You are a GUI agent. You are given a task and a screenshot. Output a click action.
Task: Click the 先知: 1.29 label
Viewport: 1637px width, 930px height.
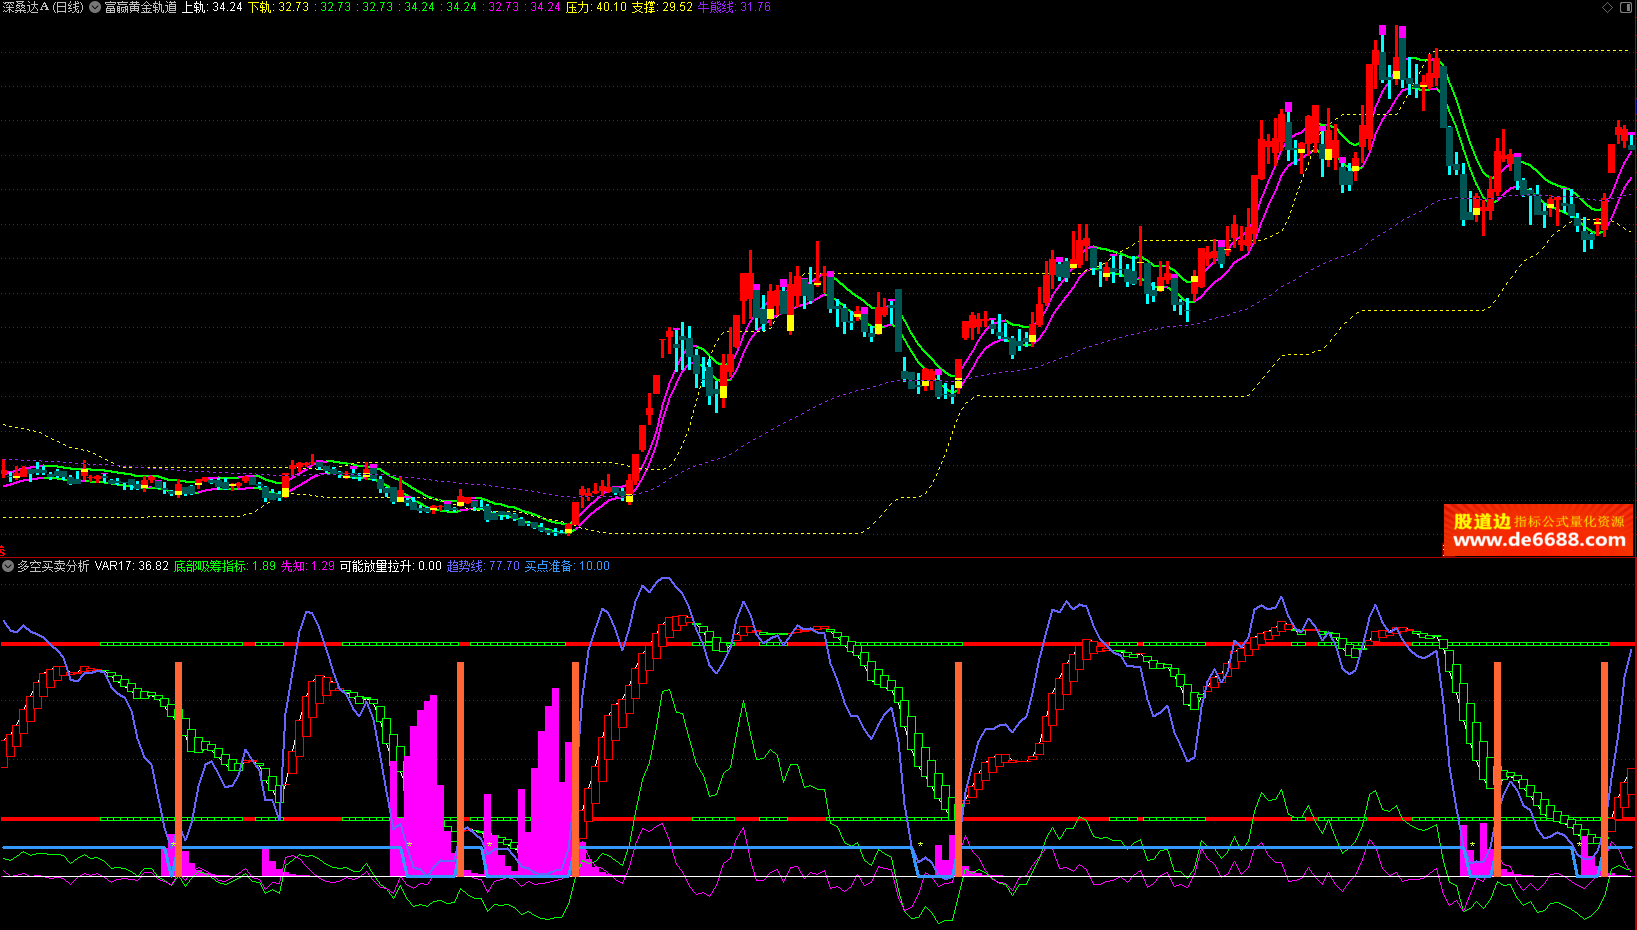pos(308,566)
